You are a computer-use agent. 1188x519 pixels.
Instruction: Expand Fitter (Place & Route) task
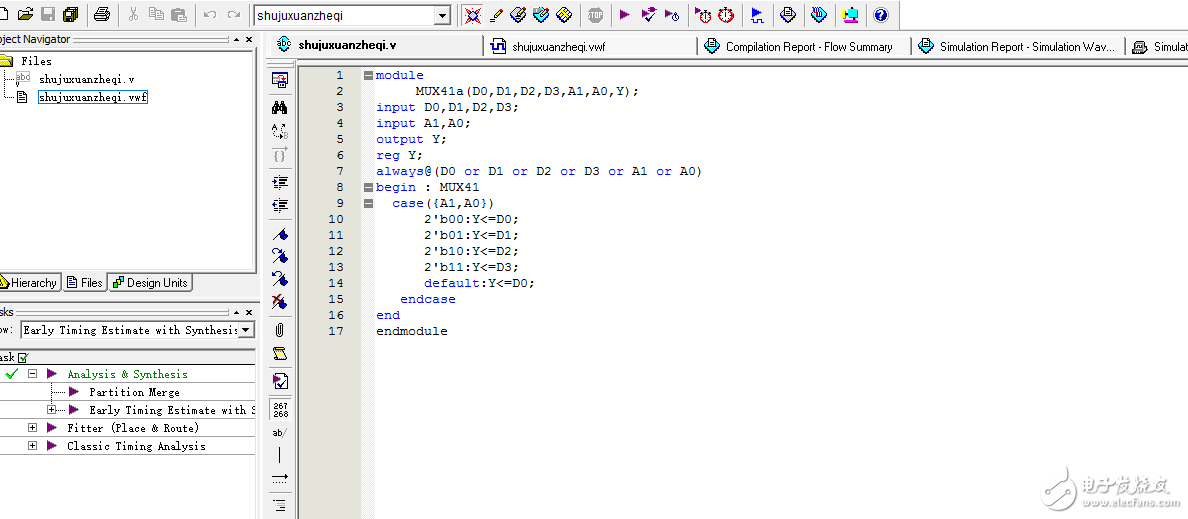click(33, 428)
